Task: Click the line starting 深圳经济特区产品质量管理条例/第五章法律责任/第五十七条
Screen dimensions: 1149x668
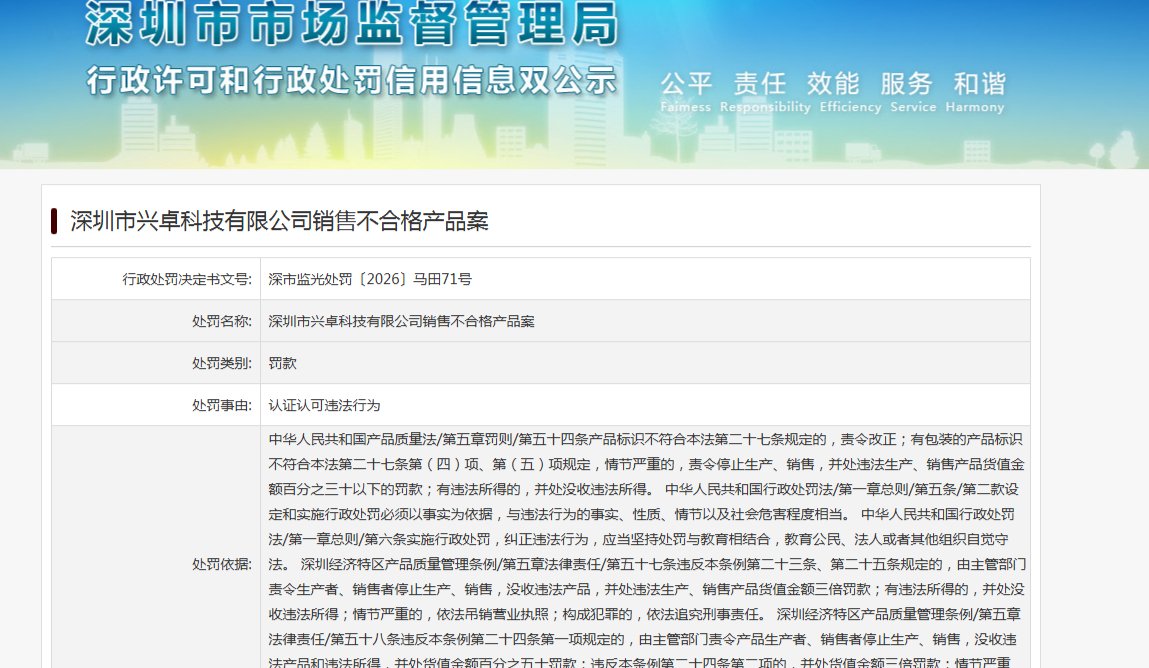Action: click(647, 564)
